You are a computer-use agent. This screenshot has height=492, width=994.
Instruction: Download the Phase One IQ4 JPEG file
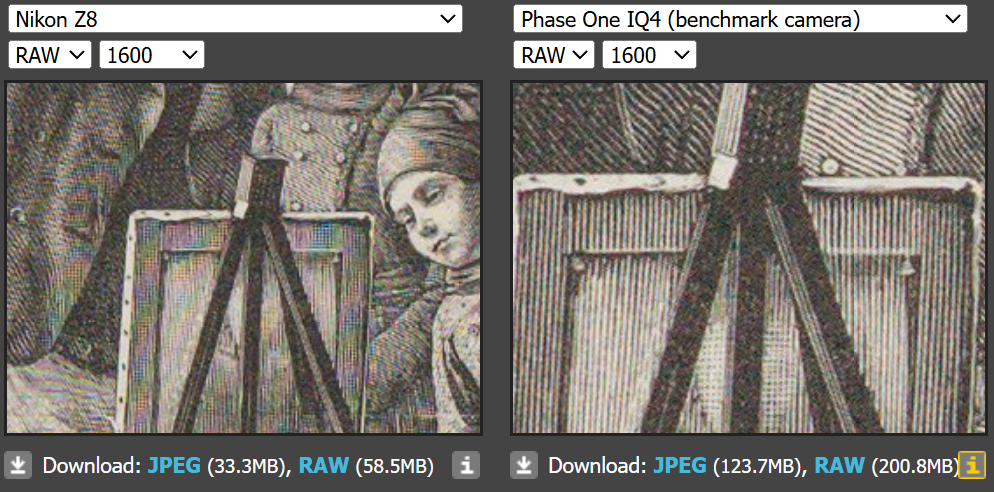(x=679, y=466)
